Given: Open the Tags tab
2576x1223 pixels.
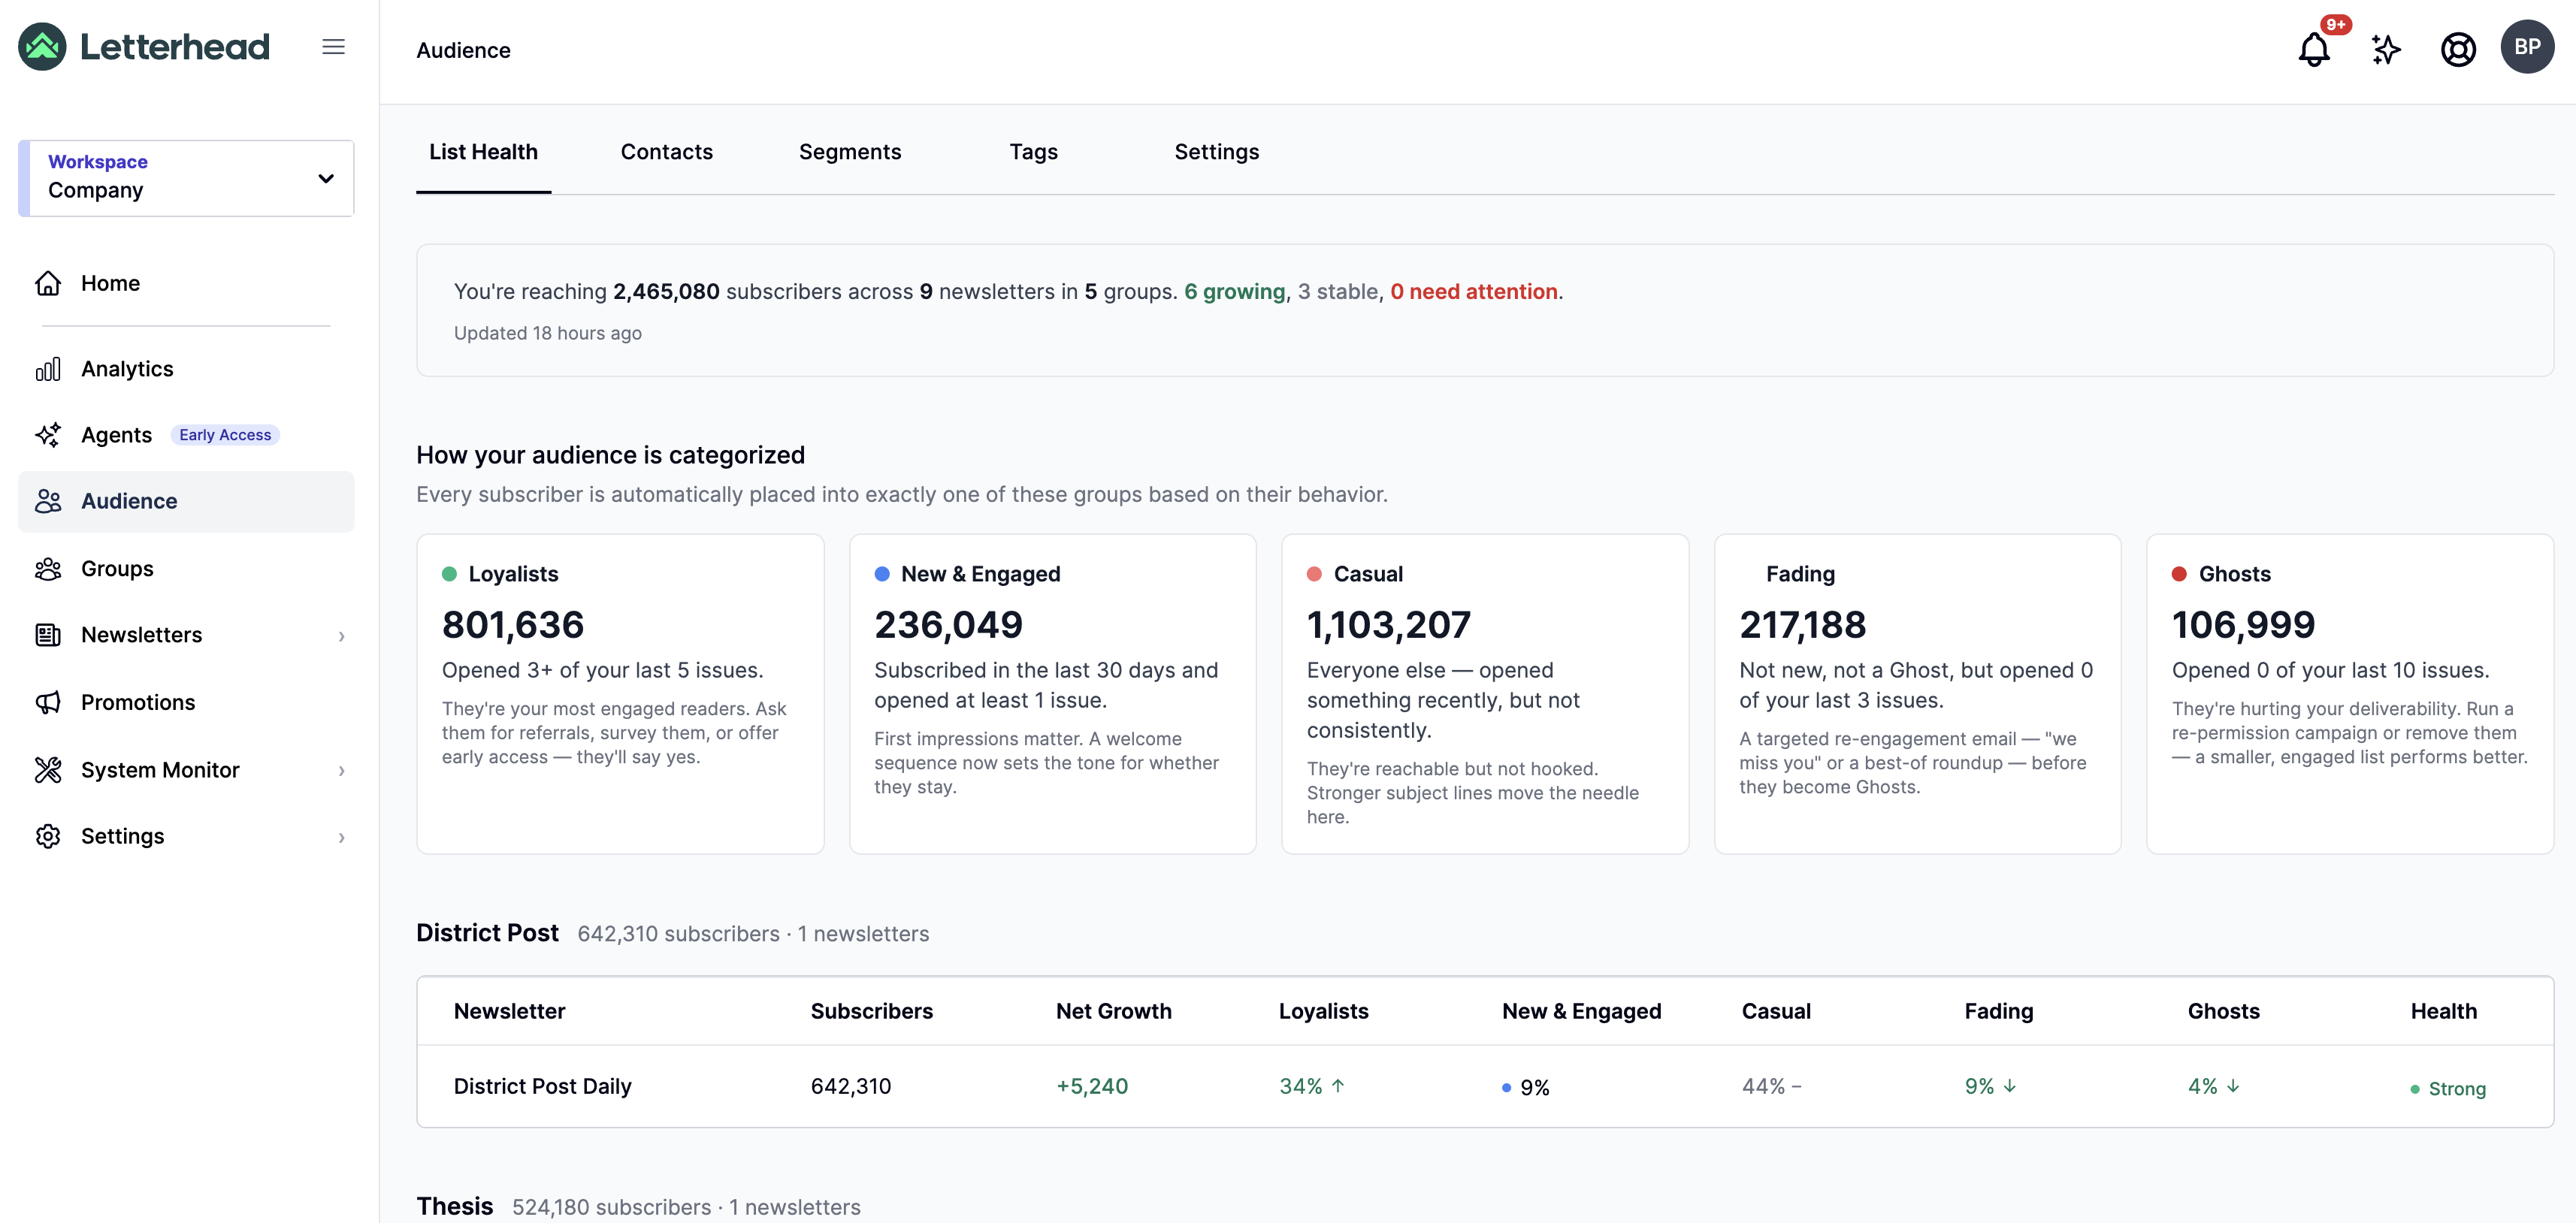Looking at the screenshot, I should (x=1033, y=152).
